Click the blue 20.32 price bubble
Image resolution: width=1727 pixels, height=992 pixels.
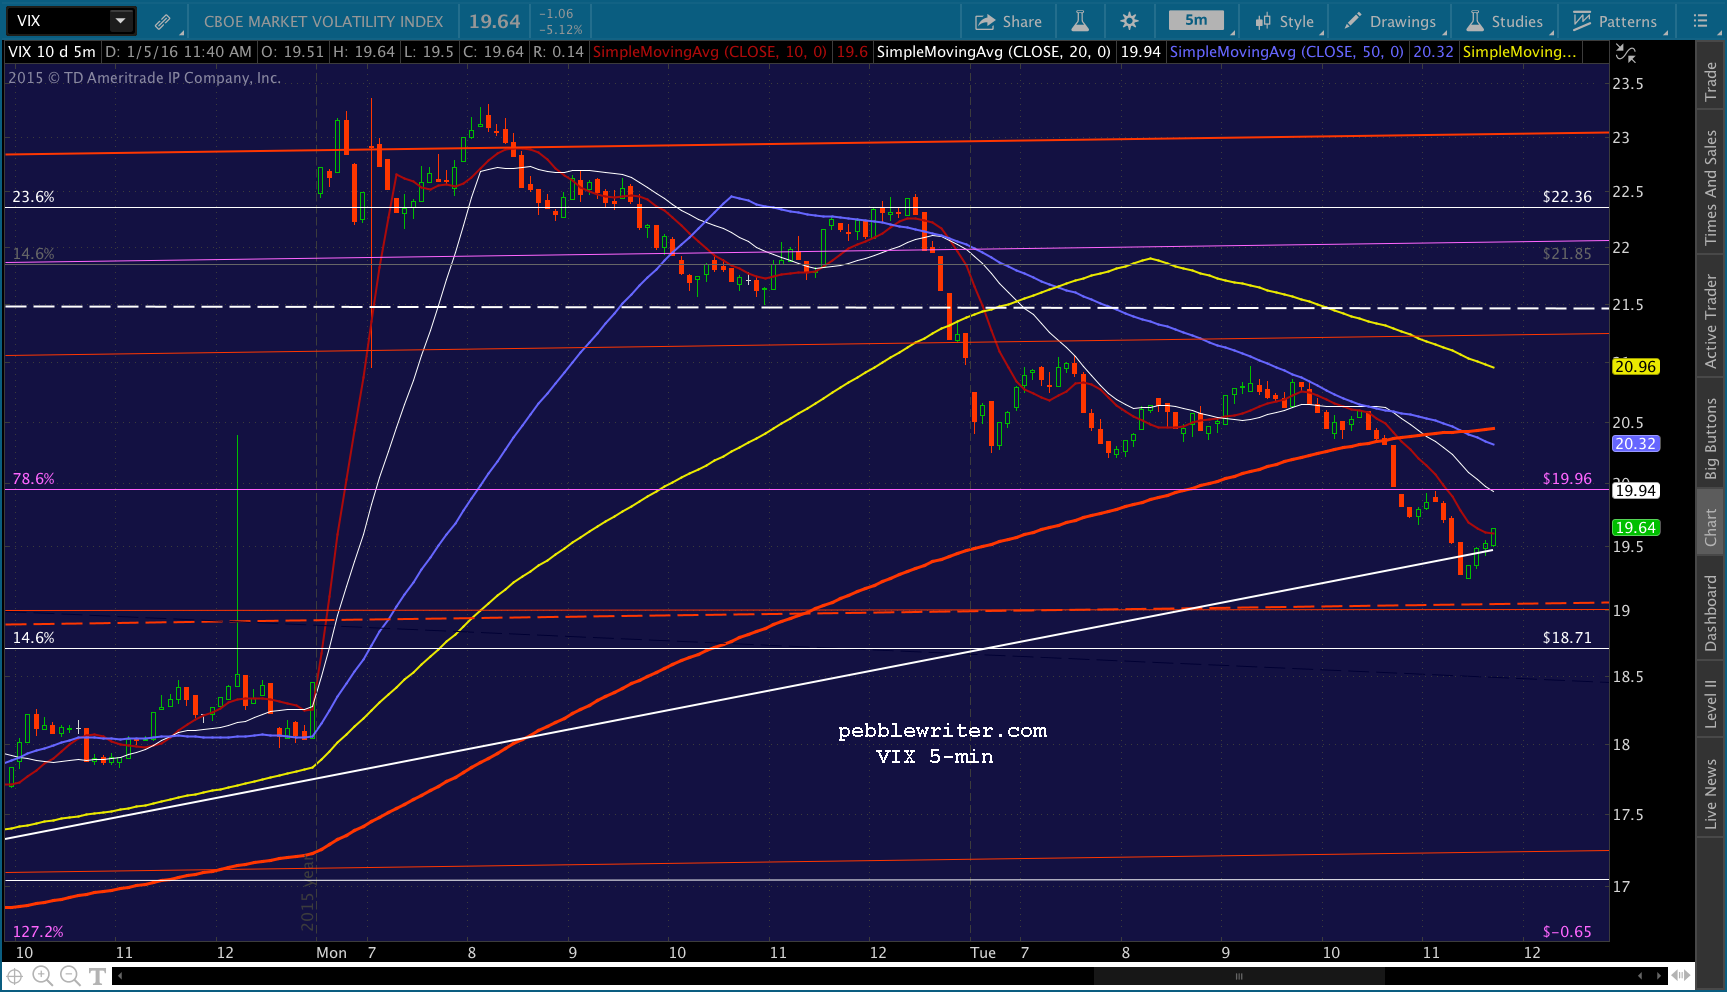[x=1636, y=444]
